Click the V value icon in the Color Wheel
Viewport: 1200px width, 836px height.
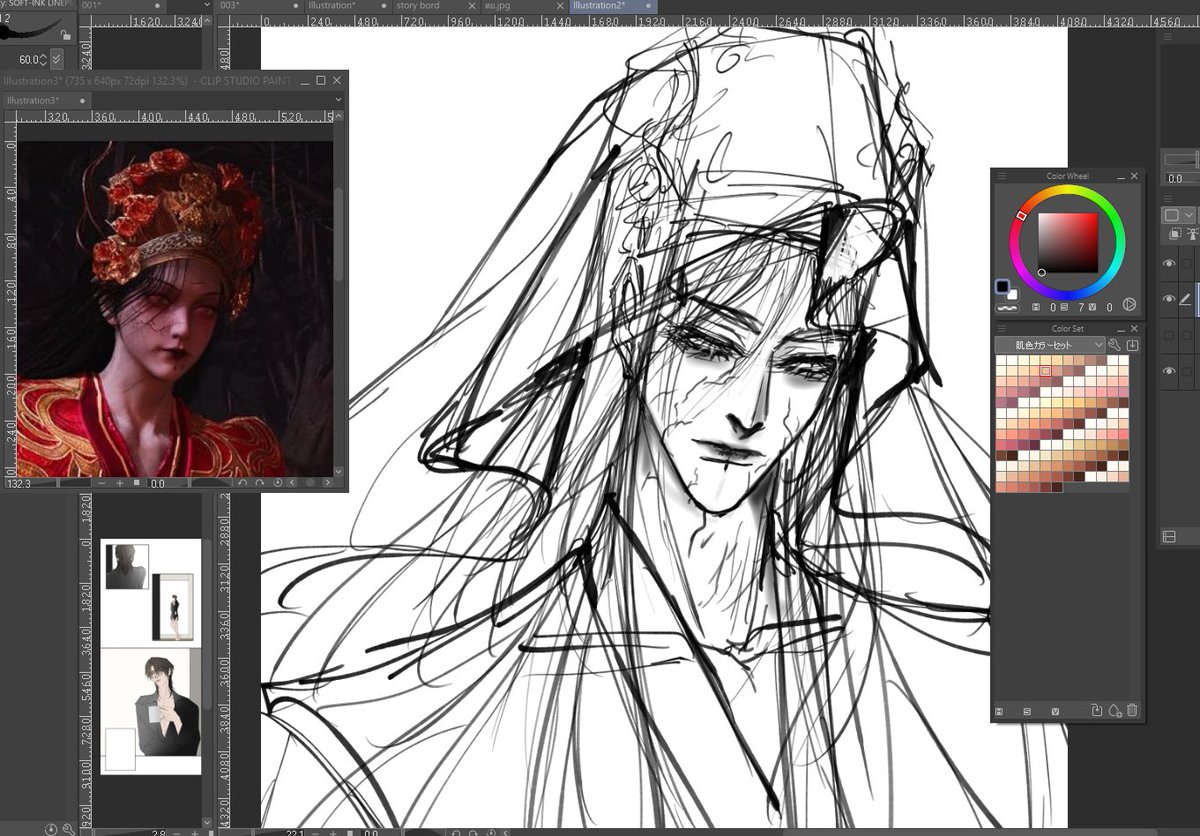point(1093,307)
